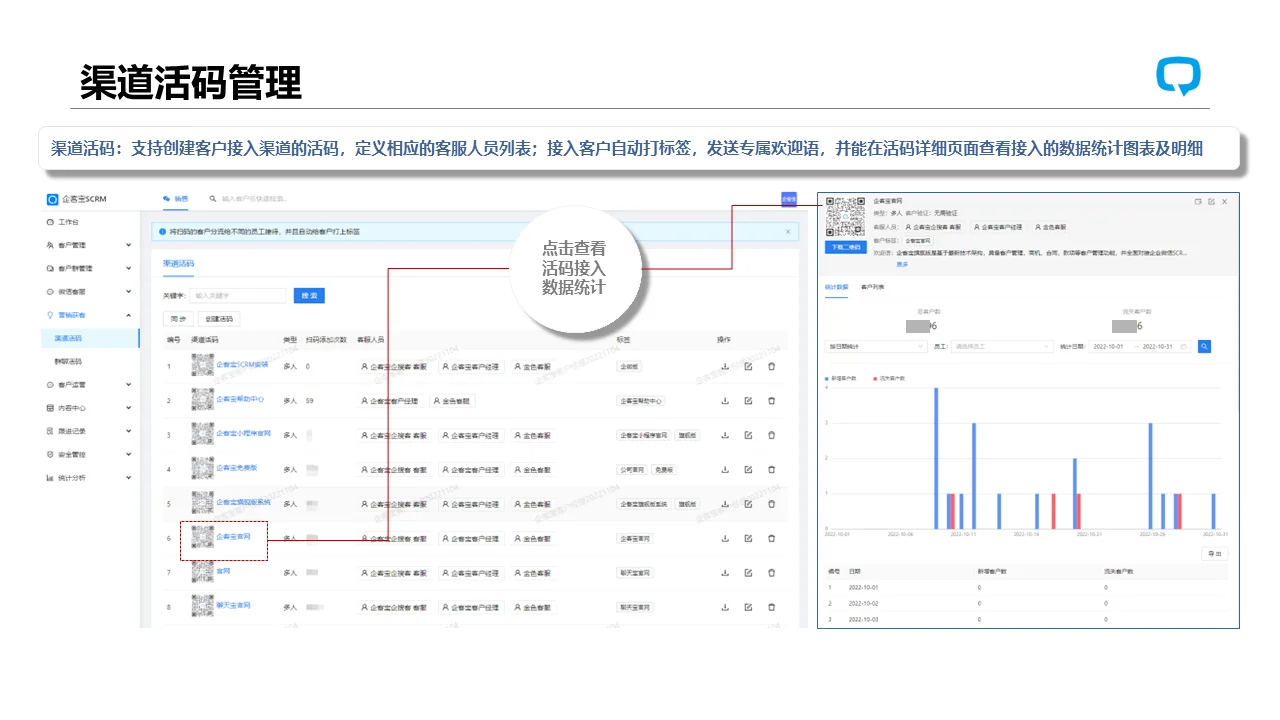The width and height of the screenshot is (1280, 720).
Task: Download QR code for 企客宝旗舰版系统 row
Action: point(725,504)
